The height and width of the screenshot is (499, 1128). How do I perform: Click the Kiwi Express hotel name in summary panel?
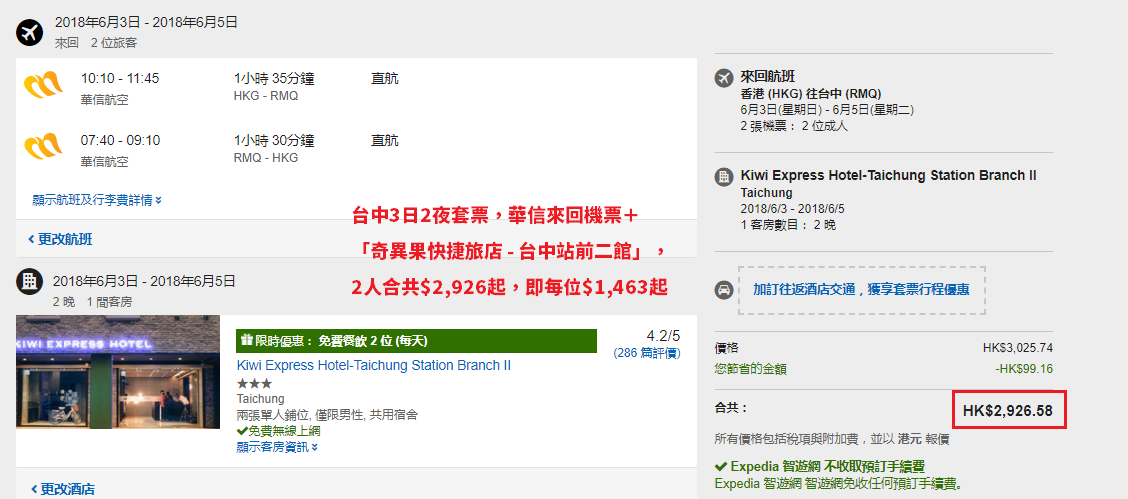tap(888, 175)
